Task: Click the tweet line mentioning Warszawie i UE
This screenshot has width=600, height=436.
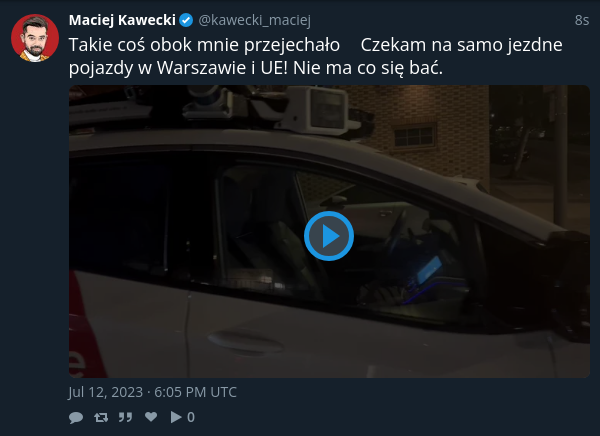Action: pyautogui.click(x=256, y=68)
